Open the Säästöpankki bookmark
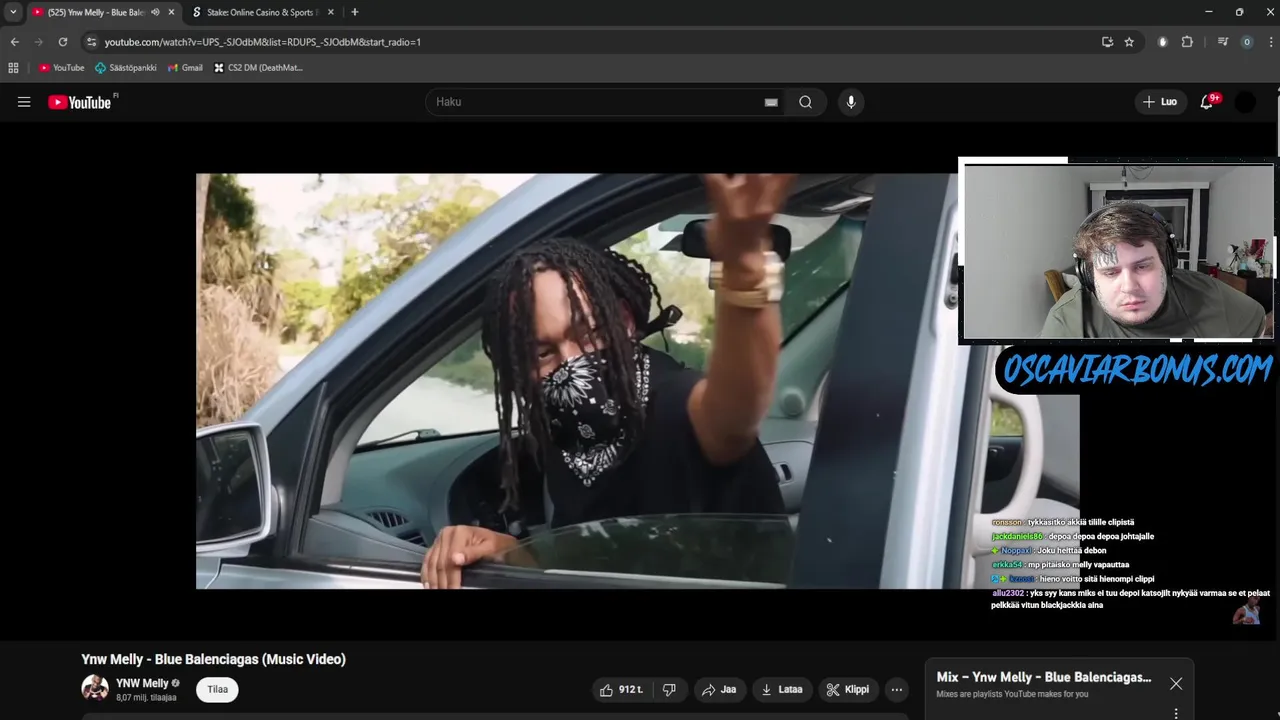Screen dimensions: 1280x720 point(126,68)
